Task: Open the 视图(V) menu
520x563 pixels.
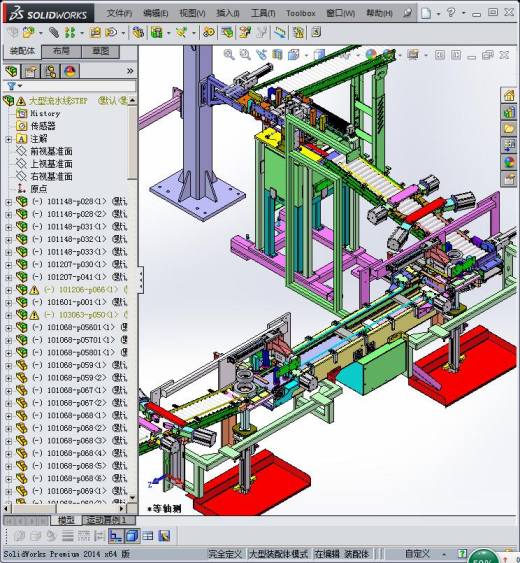Action: 192,13
